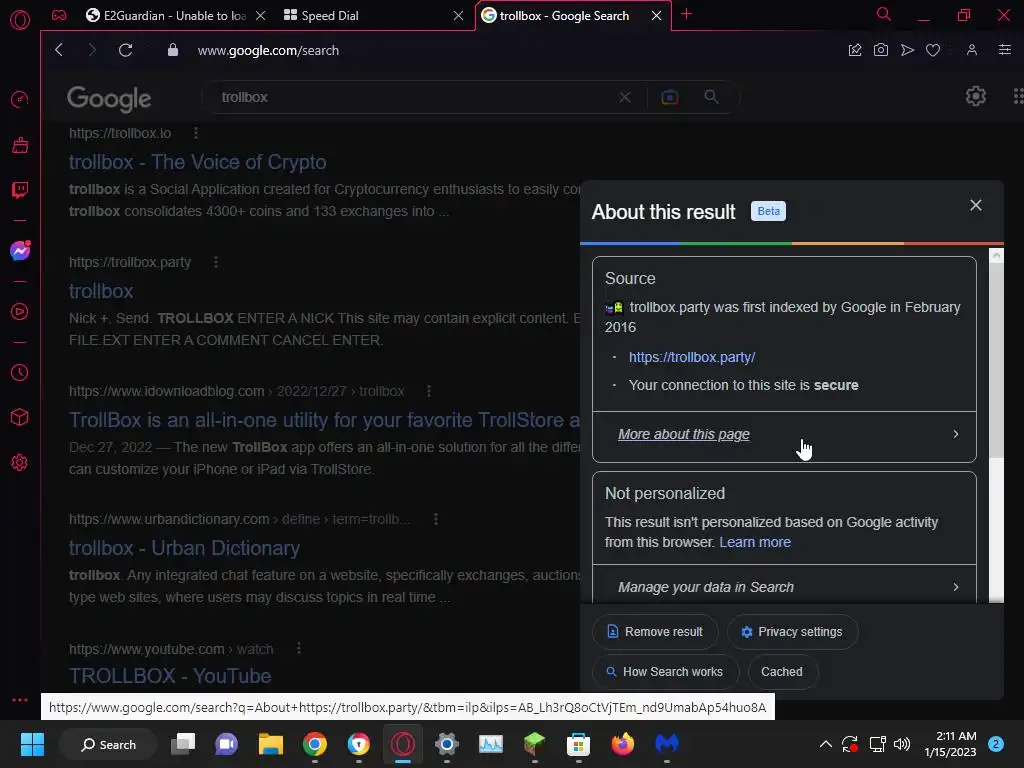Open the Cached page button
This screenshot has height=768, width=1024.
(x=782, y=672)
